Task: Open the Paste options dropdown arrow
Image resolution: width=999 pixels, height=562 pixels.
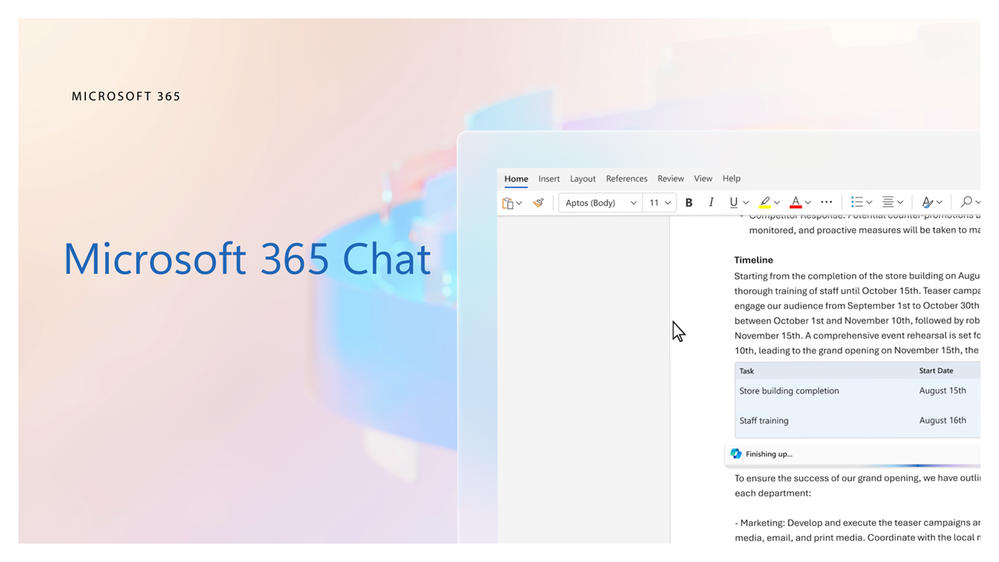Action: (519, 203)
